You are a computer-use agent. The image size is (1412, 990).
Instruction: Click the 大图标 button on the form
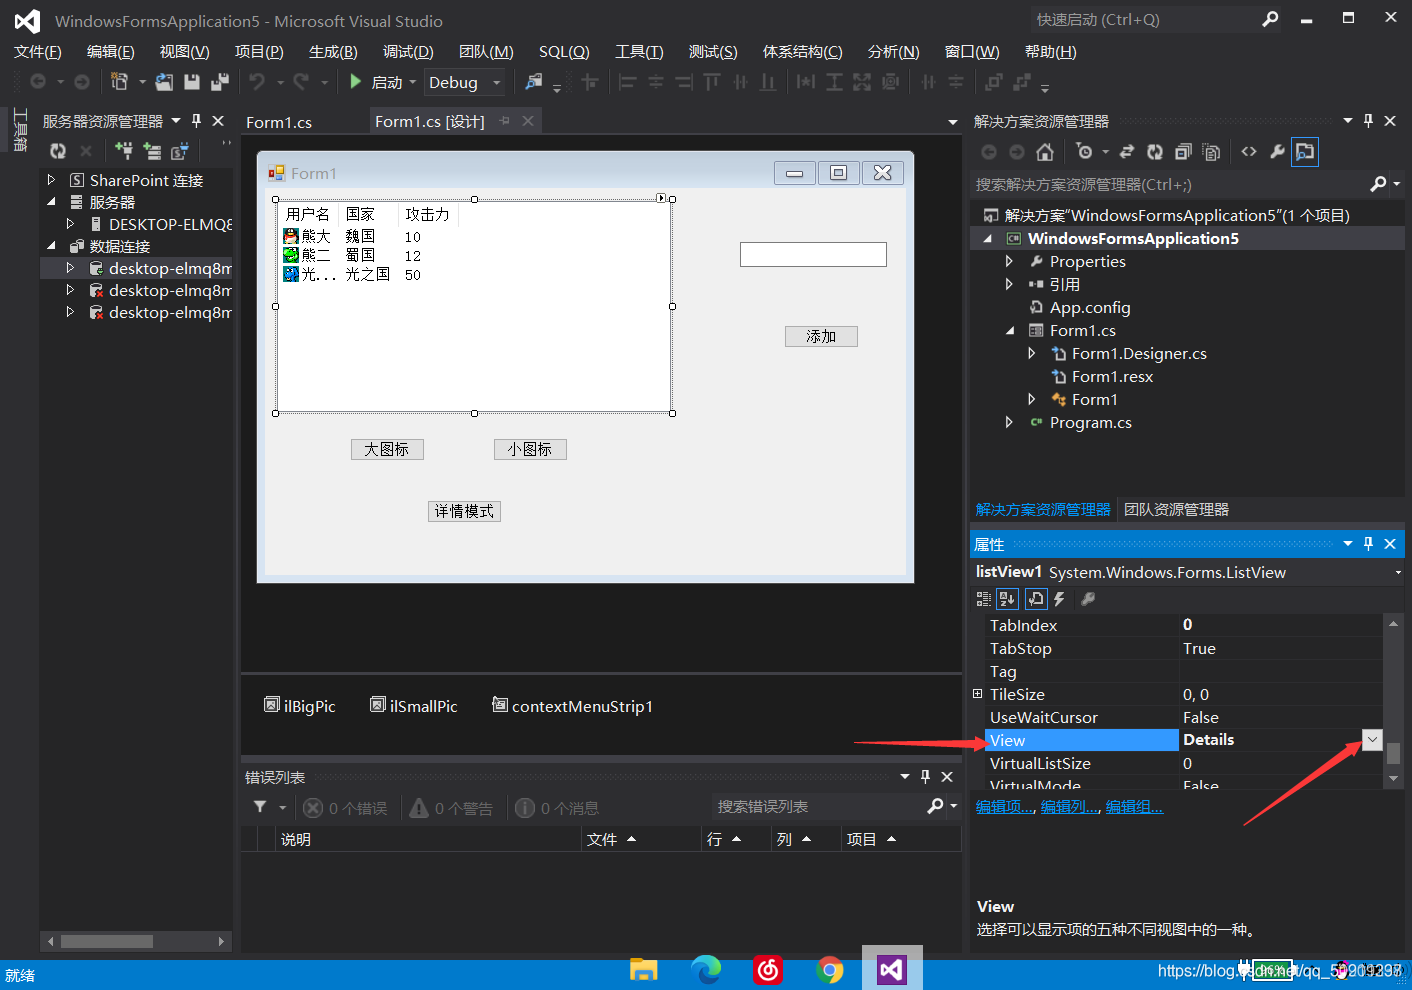(387, 449)
